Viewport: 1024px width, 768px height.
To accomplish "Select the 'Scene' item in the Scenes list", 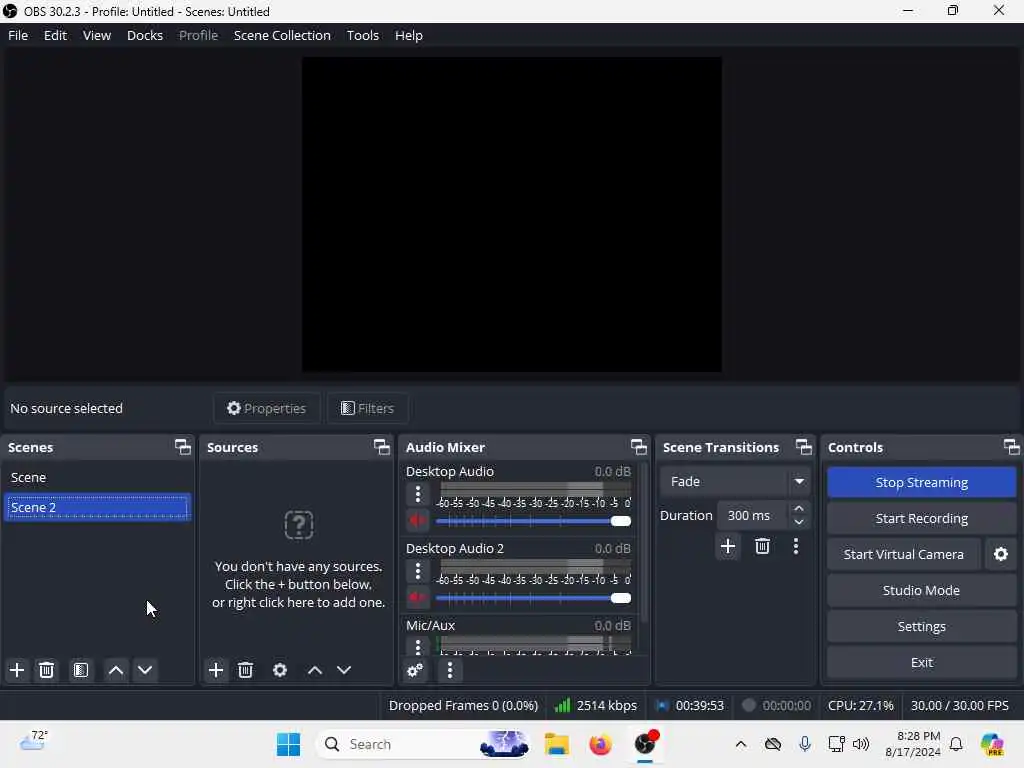I will pos(97,477).
